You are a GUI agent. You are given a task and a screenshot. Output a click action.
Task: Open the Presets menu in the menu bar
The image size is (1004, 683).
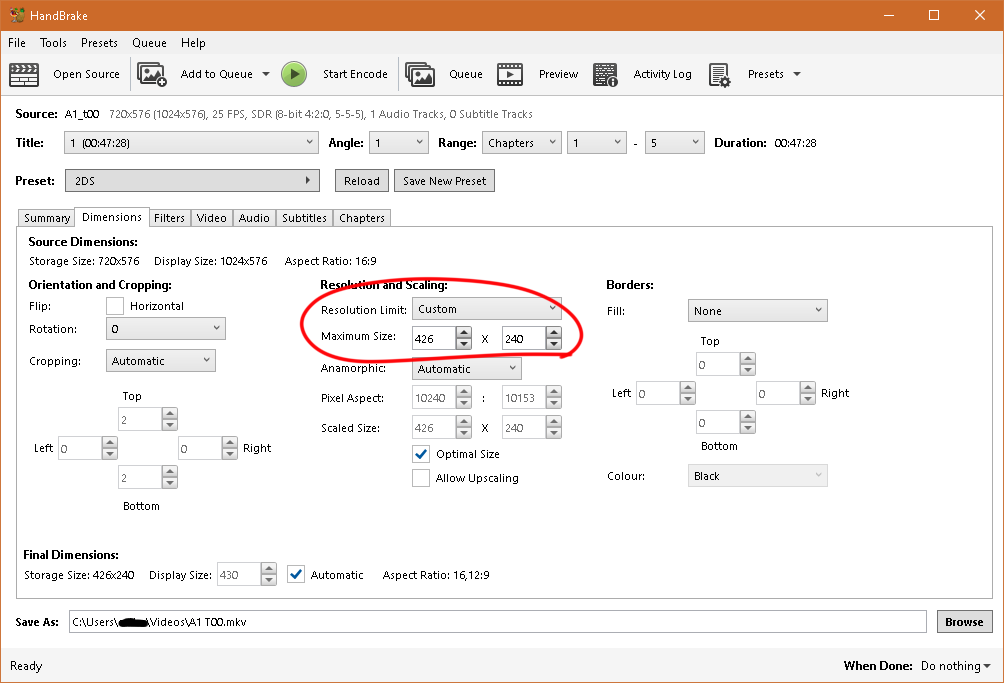99,43
